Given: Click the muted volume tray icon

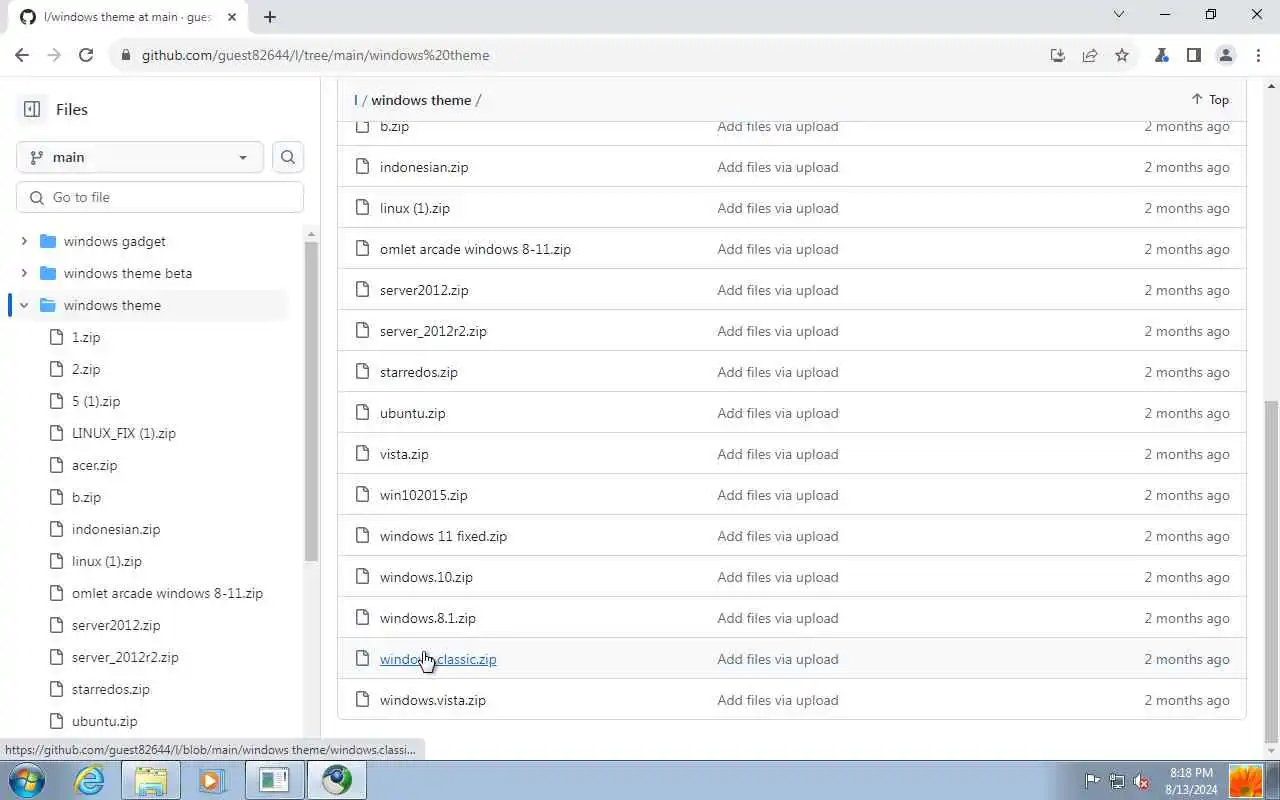Looking at the screenshot, I should click(1141, 781).
